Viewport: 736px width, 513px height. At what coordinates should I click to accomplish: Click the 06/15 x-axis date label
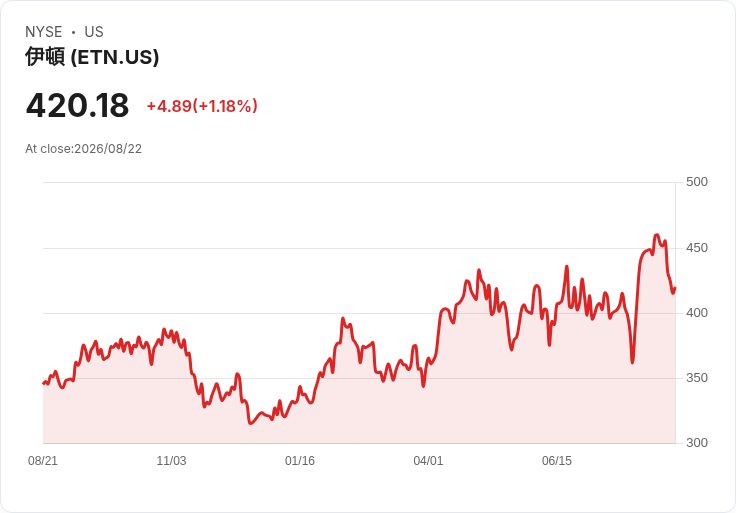557,461
